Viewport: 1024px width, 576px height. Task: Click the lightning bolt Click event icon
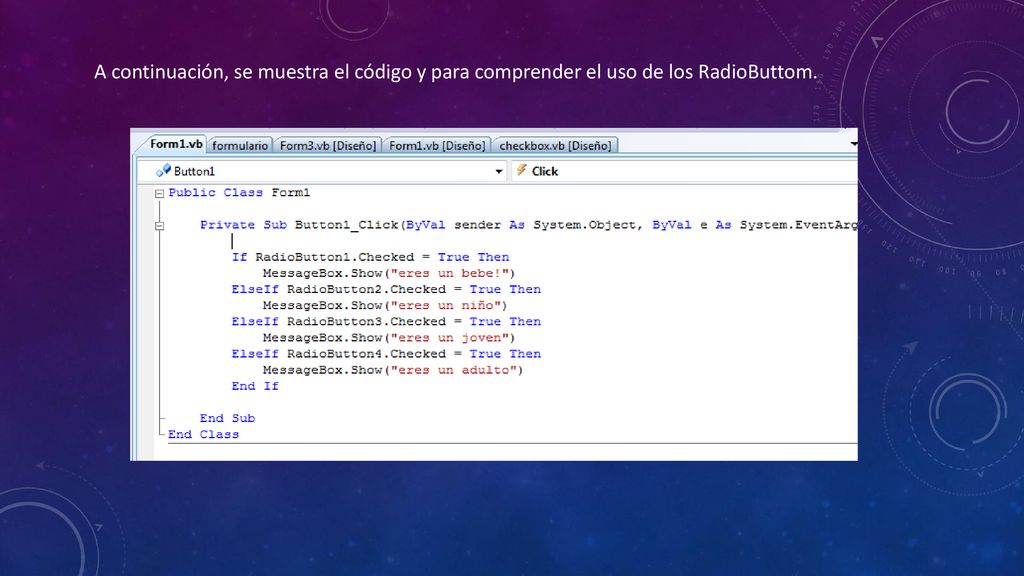[x=521, y=170]
